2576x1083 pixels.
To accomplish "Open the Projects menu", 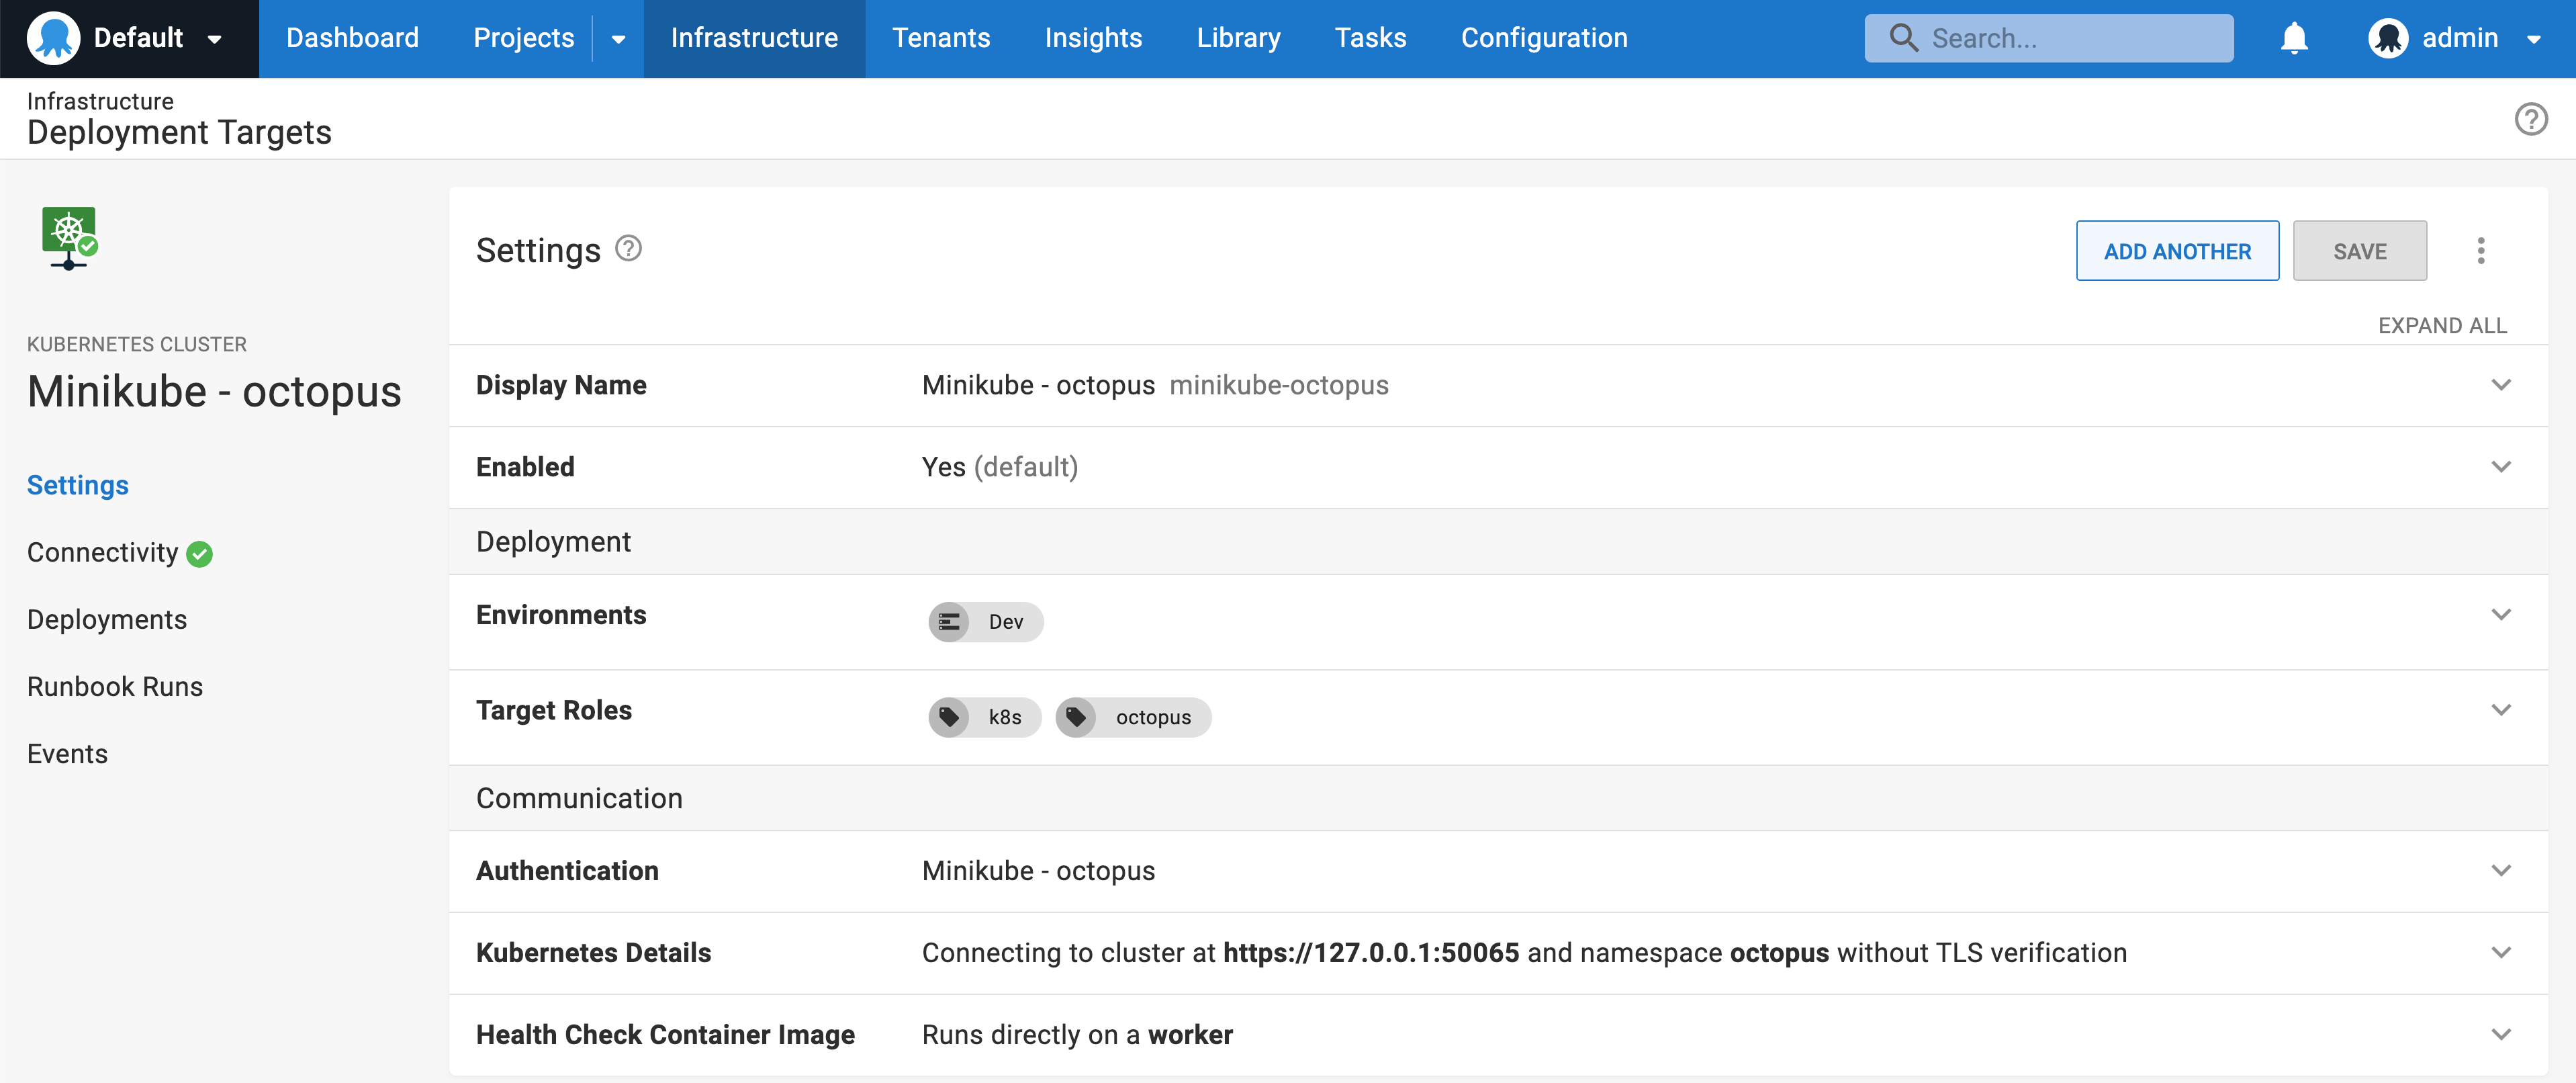I will 523,38.
